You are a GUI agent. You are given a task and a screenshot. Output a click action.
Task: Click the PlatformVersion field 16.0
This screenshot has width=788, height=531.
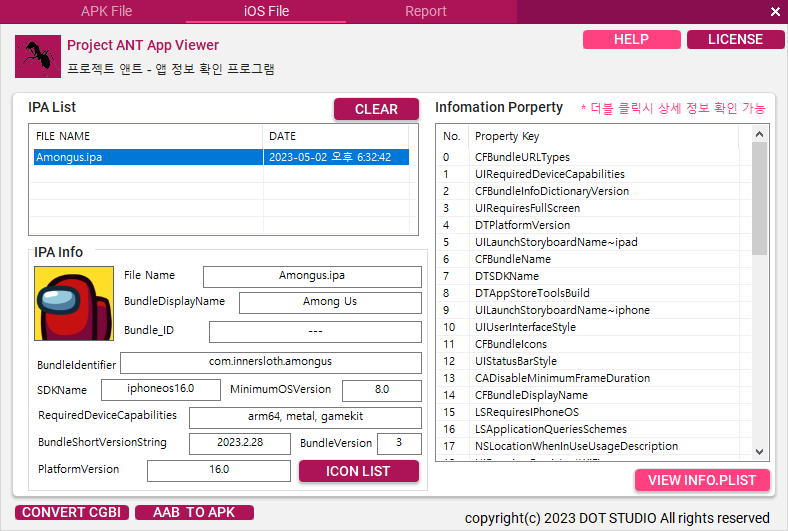point(219,471)
